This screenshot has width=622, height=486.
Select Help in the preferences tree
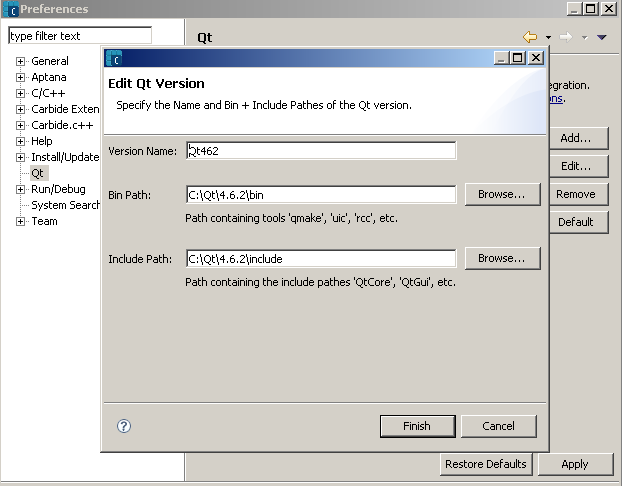pyautogui.click(x=42, y=141)
